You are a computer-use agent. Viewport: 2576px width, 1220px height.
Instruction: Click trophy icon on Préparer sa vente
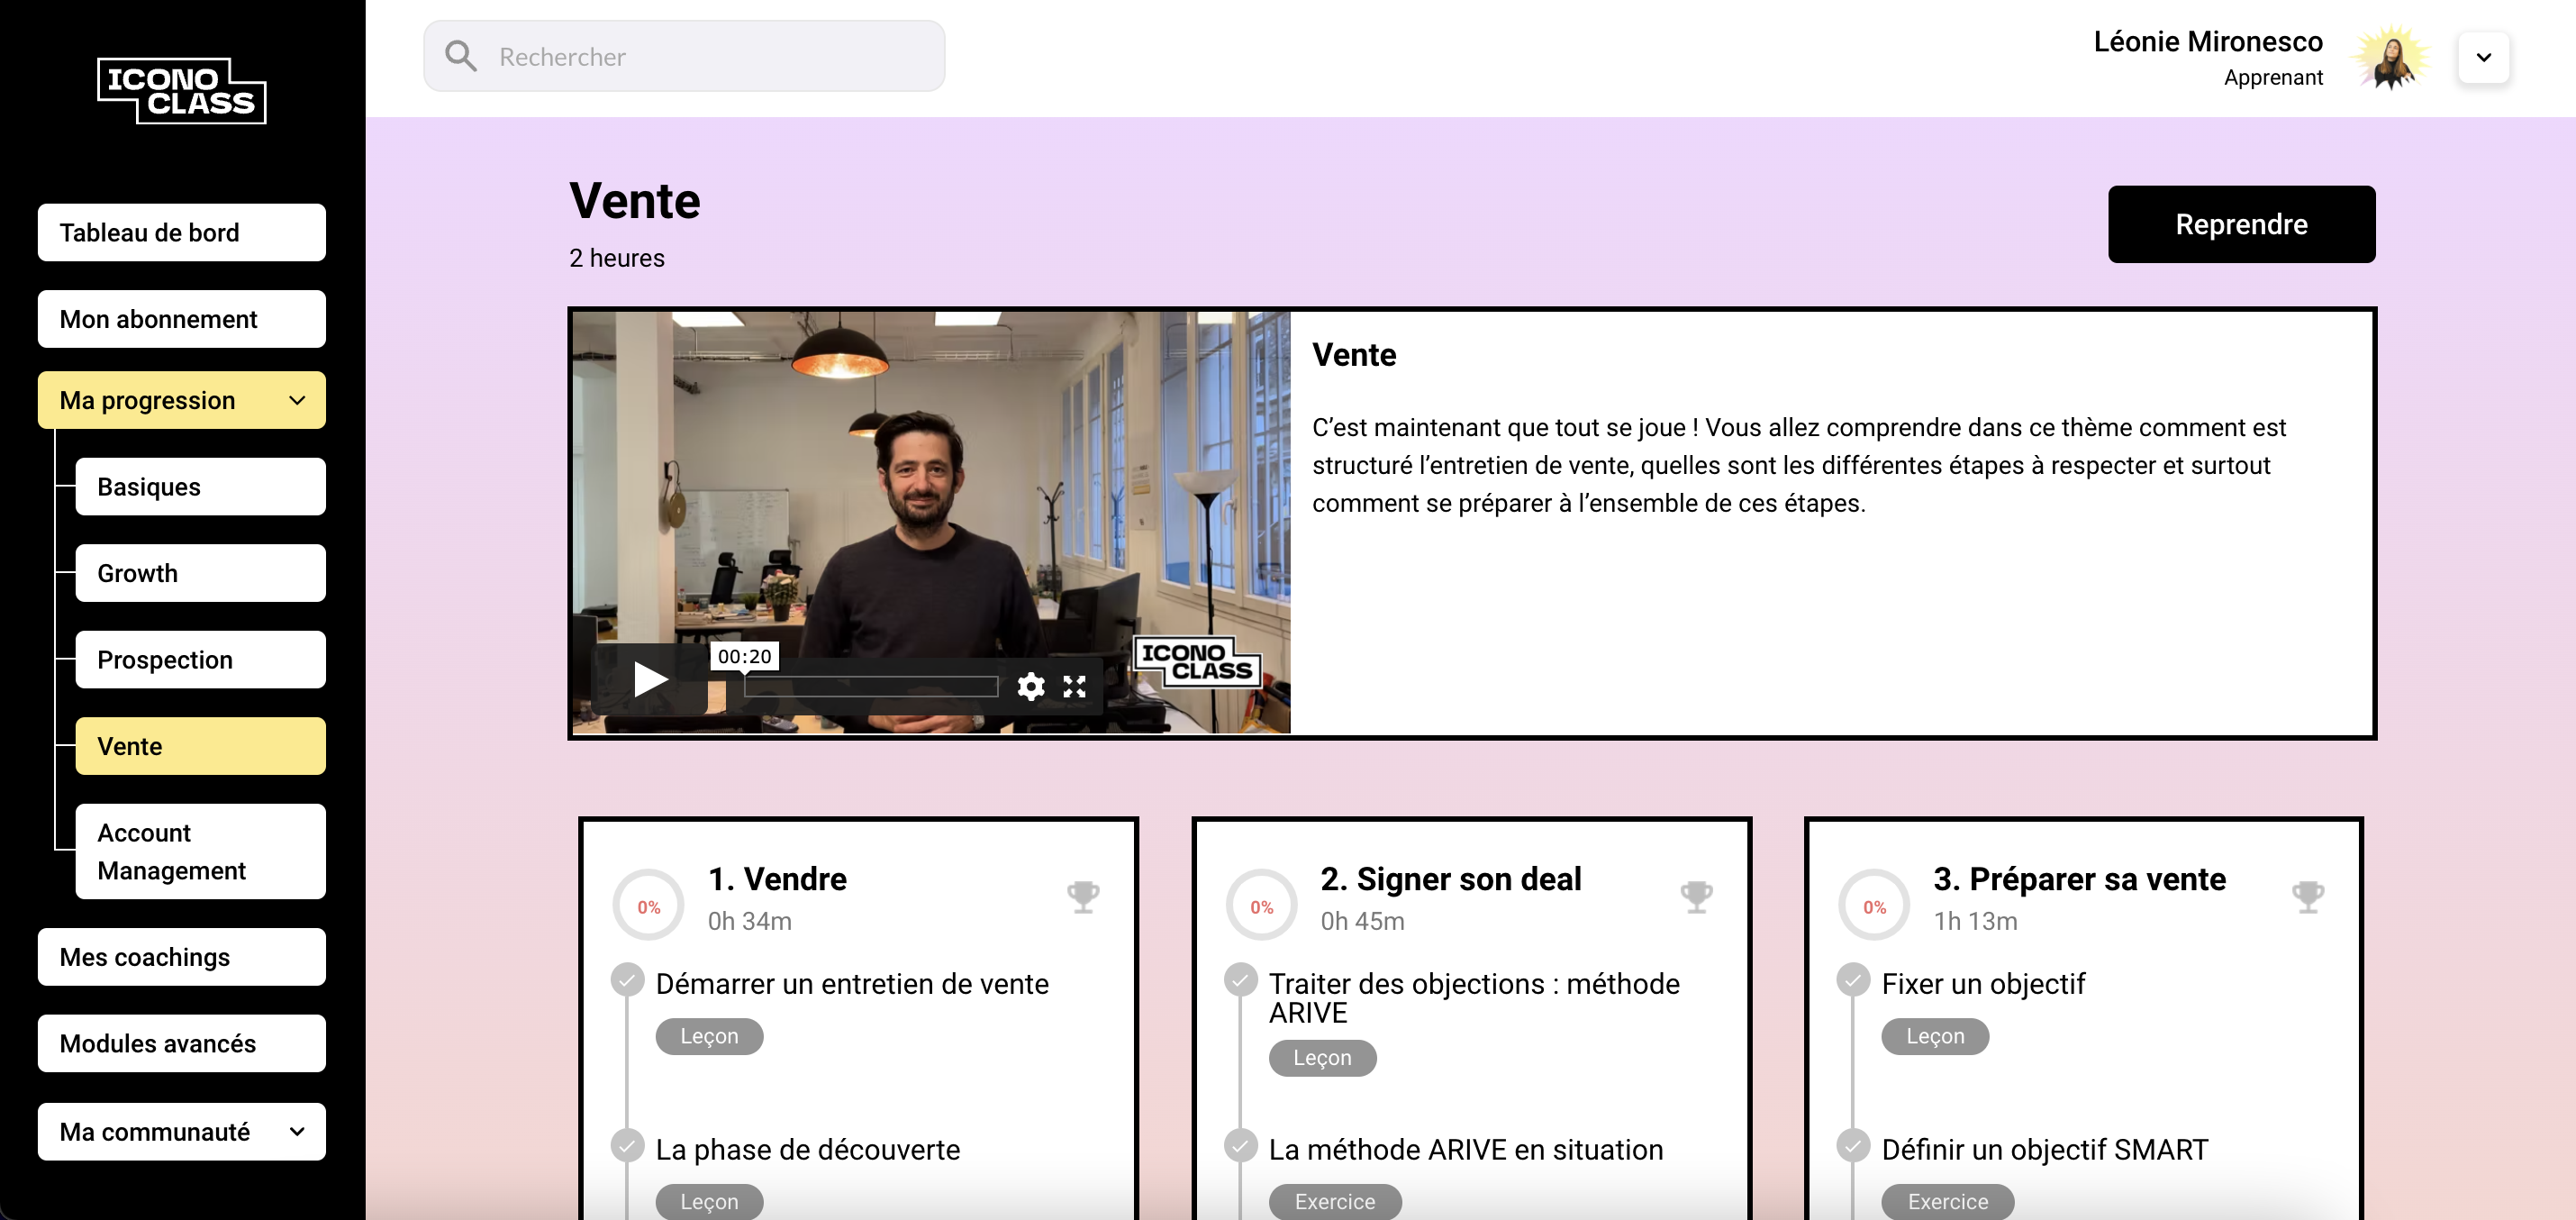2308,896
